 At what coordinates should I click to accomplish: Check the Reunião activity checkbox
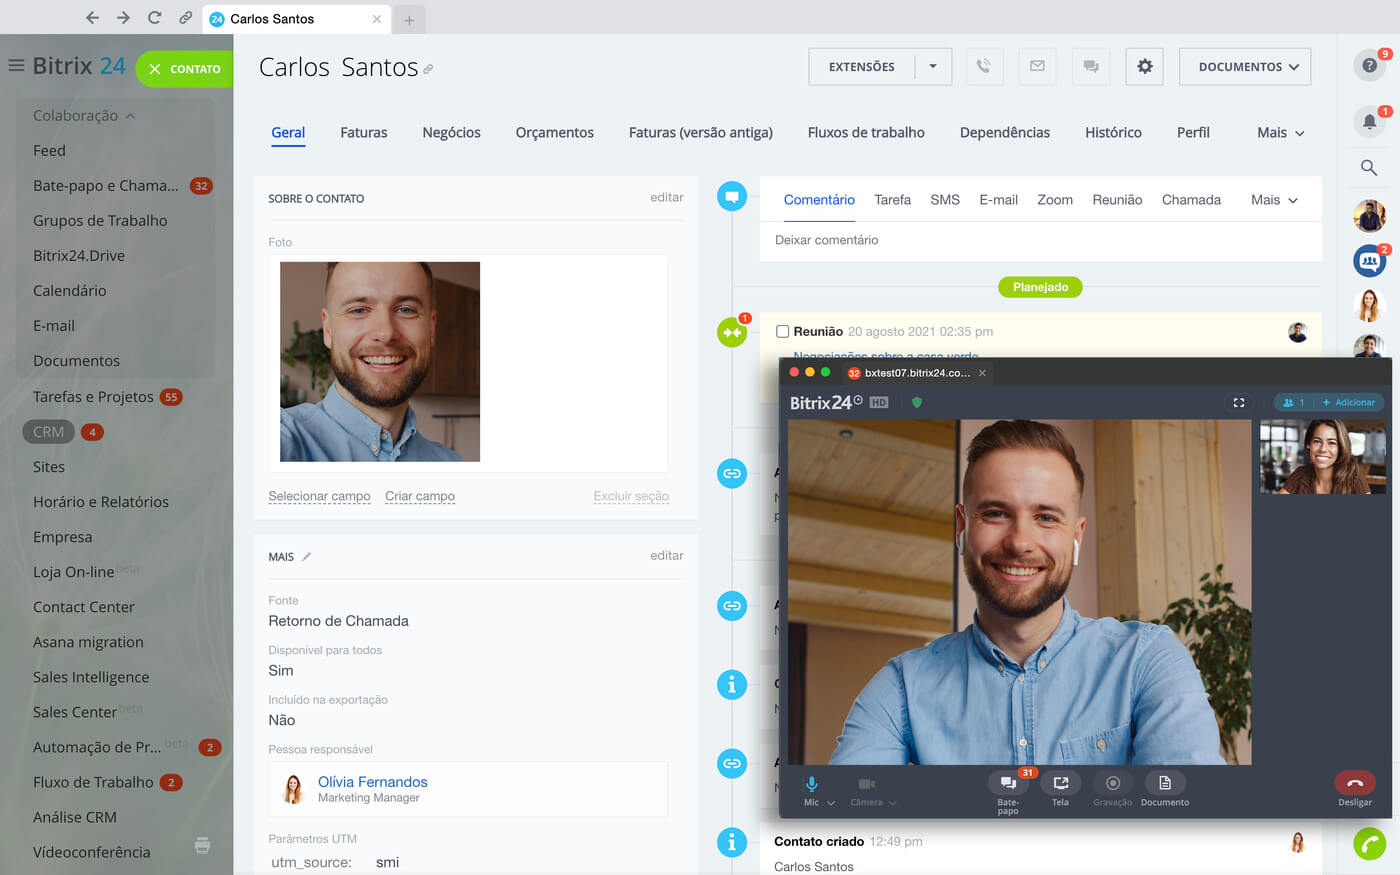click(x=783, y=332)
